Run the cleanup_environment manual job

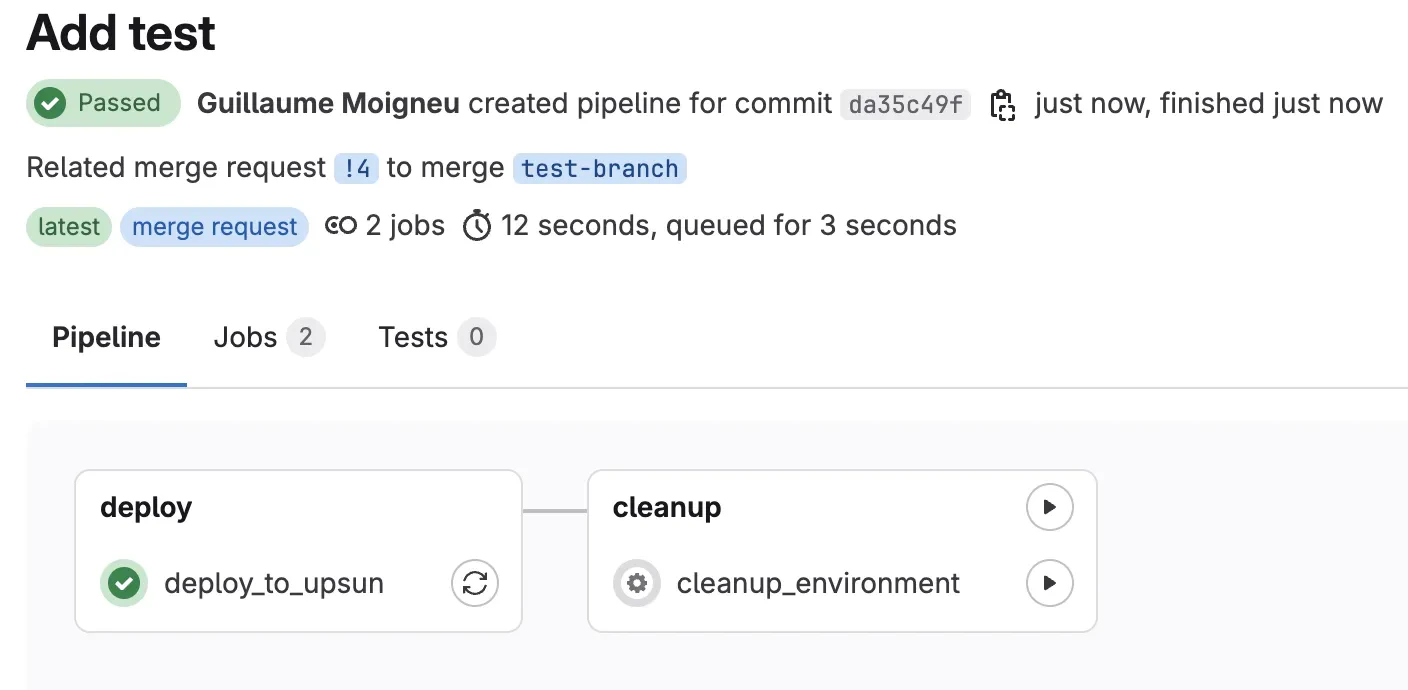[1049, 583]
